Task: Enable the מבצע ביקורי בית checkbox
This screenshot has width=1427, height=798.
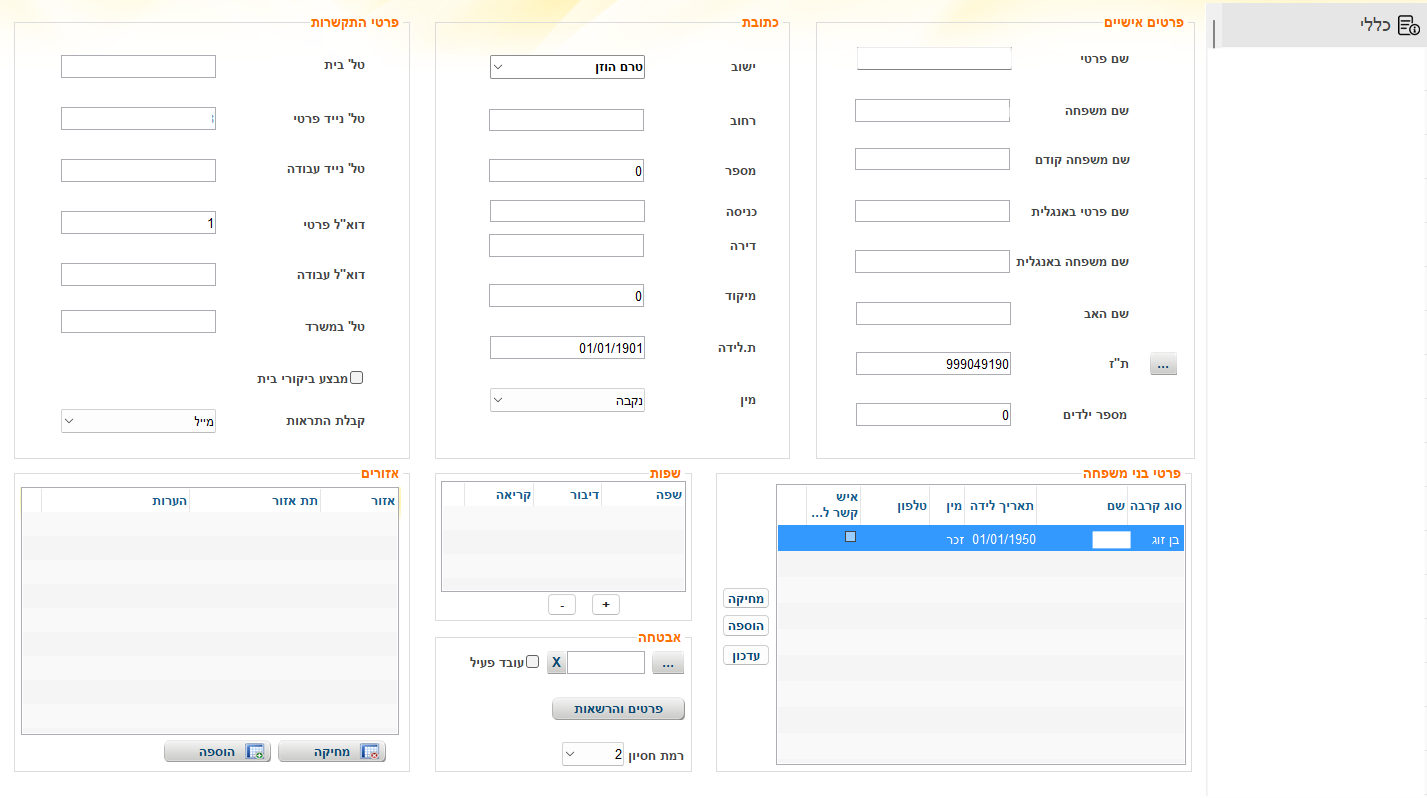Action: (356, 378)
